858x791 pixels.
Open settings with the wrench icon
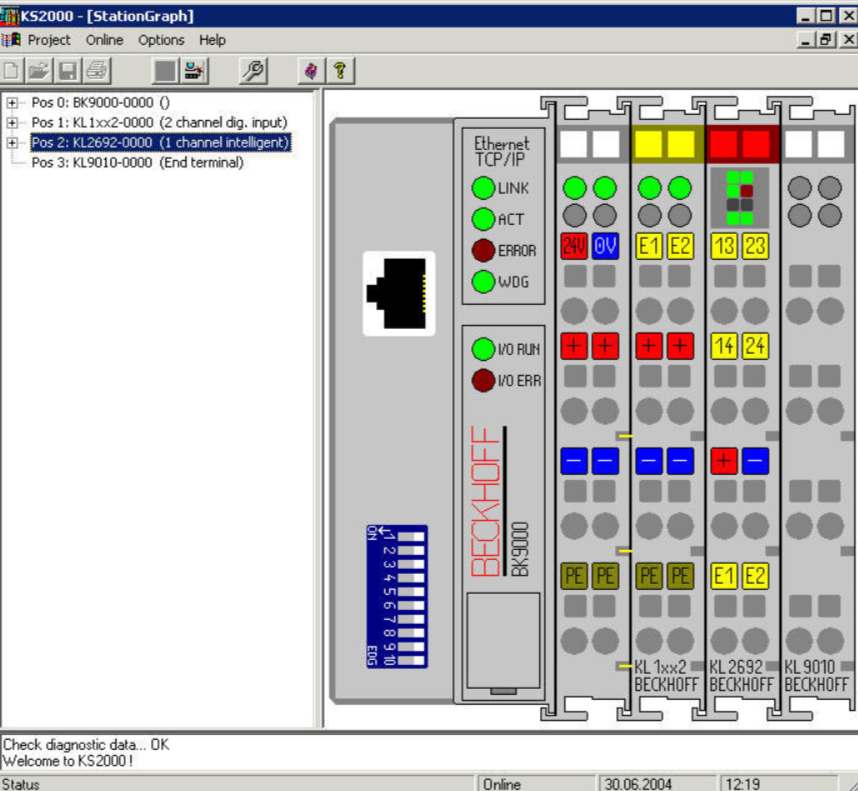click(x=253, y=71)
